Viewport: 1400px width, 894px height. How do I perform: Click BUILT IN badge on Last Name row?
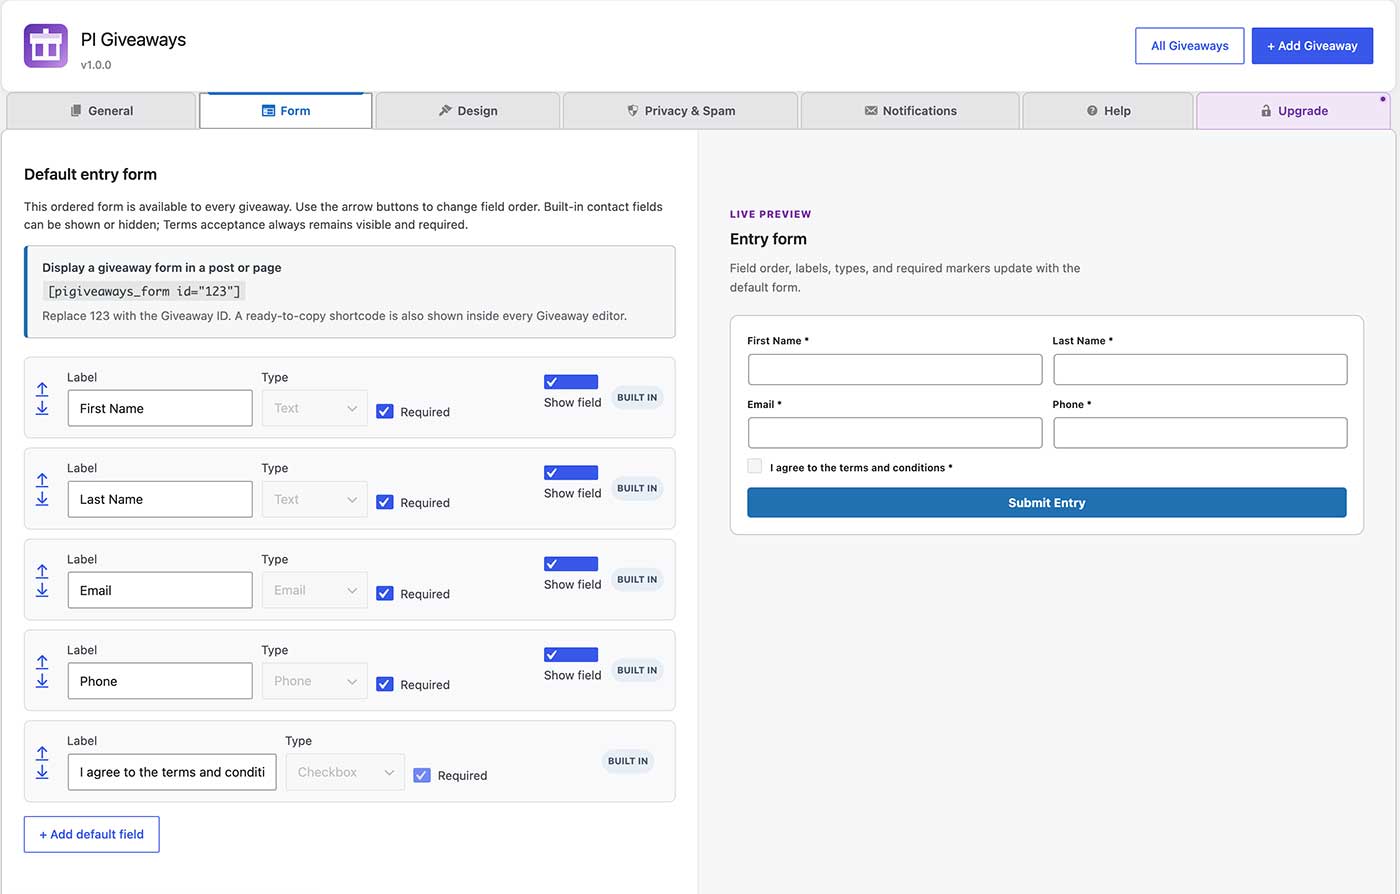(x=637, y=489)
